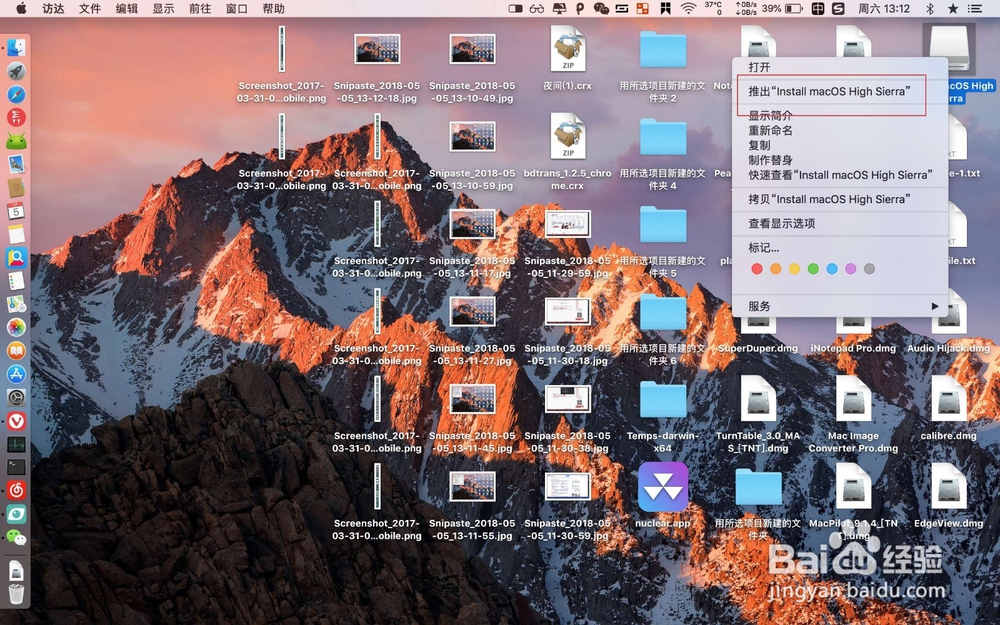The image size is (1000, 625).
Task: Open iBooks orange icon in dock
Action: [17, 351]
